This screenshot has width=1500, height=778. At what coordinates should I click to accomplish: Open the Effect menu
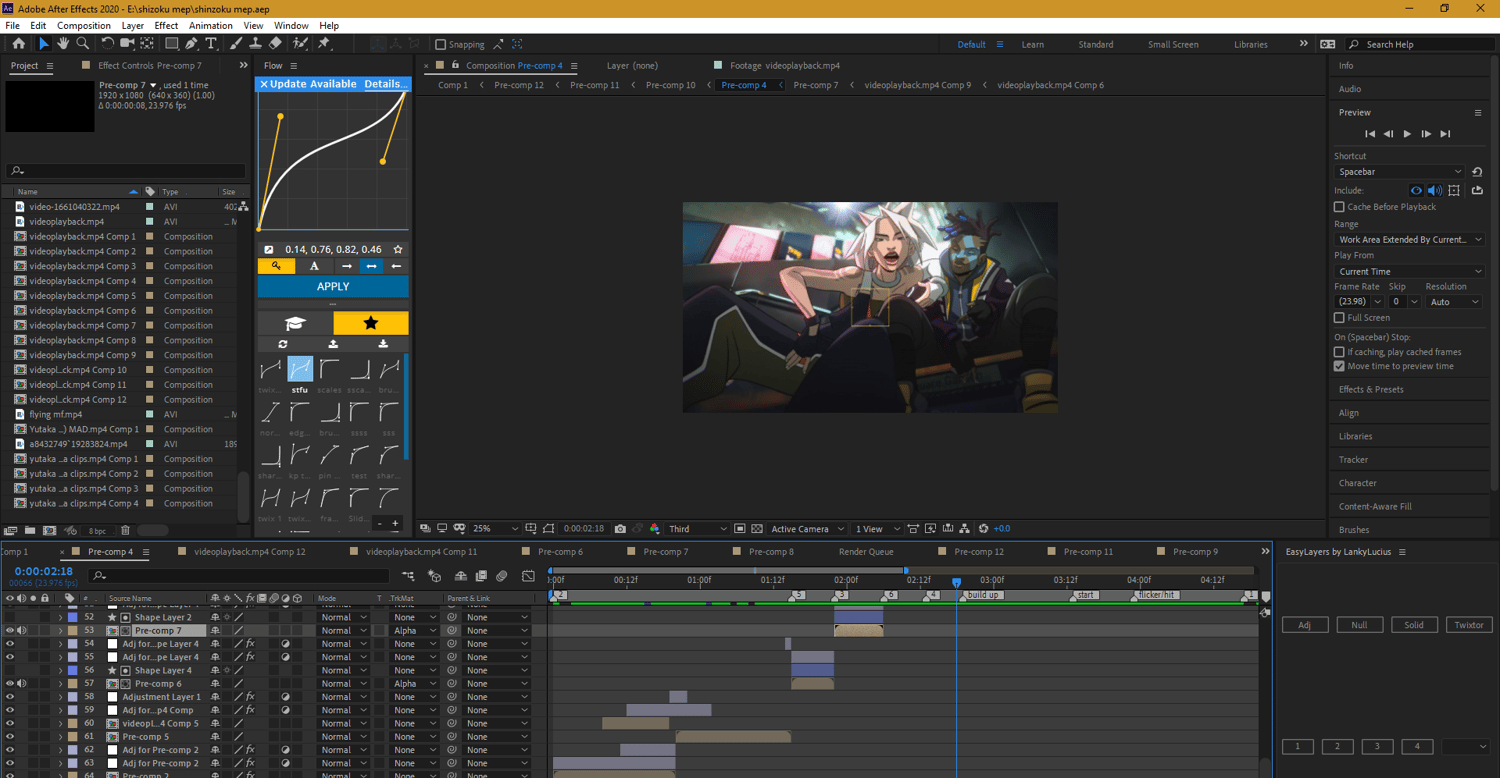point(166,25)
